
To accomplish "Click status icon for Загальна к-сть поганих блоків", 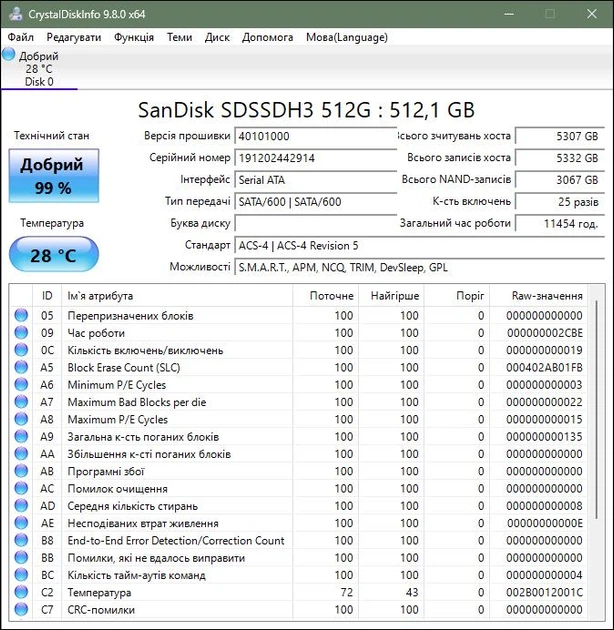I will tap(21, 436).
